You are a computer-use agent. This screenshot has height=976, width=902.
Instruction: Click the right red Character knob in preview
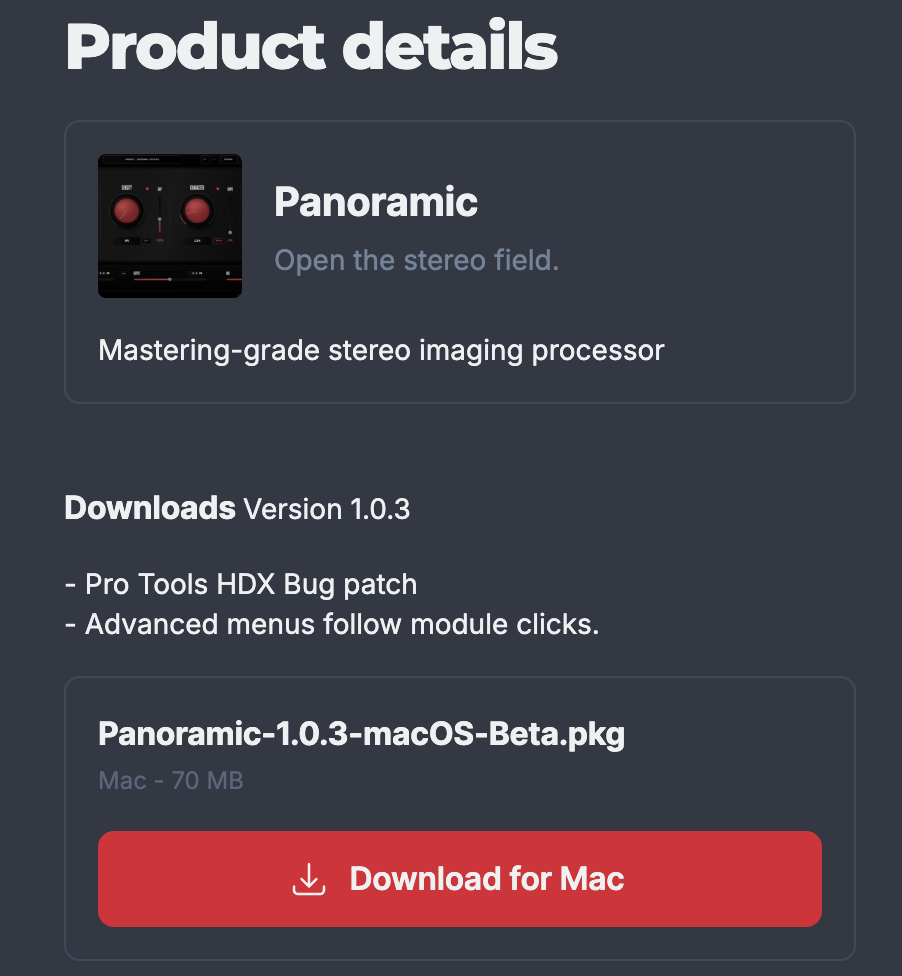[197, 210]
